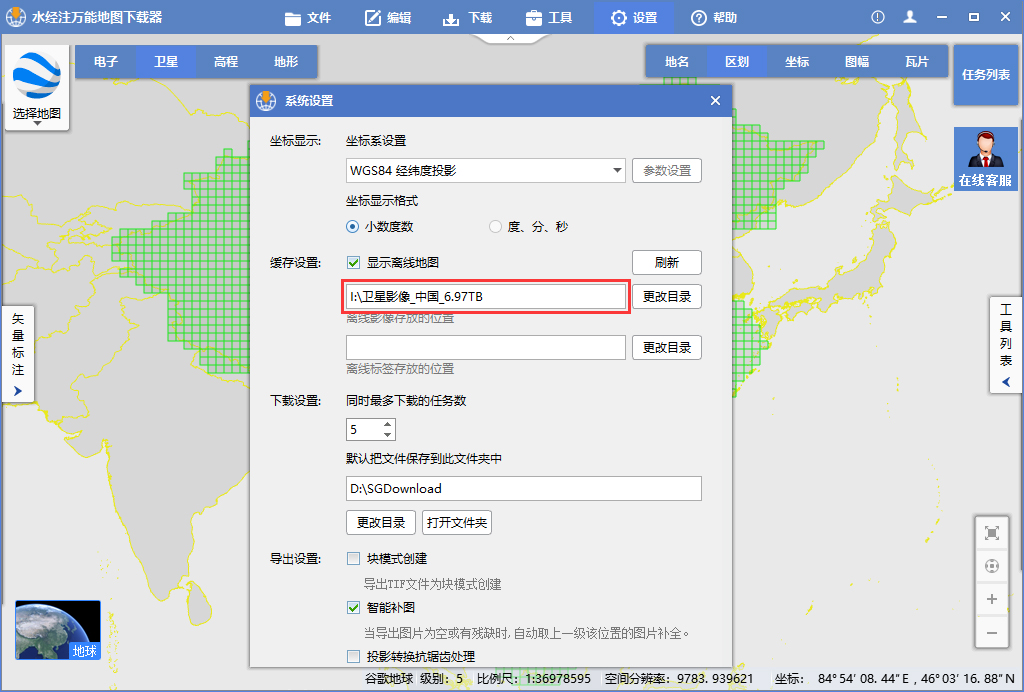Click the 帮助 toolbar icon
1024x692 pixels.
click(714, 16)
